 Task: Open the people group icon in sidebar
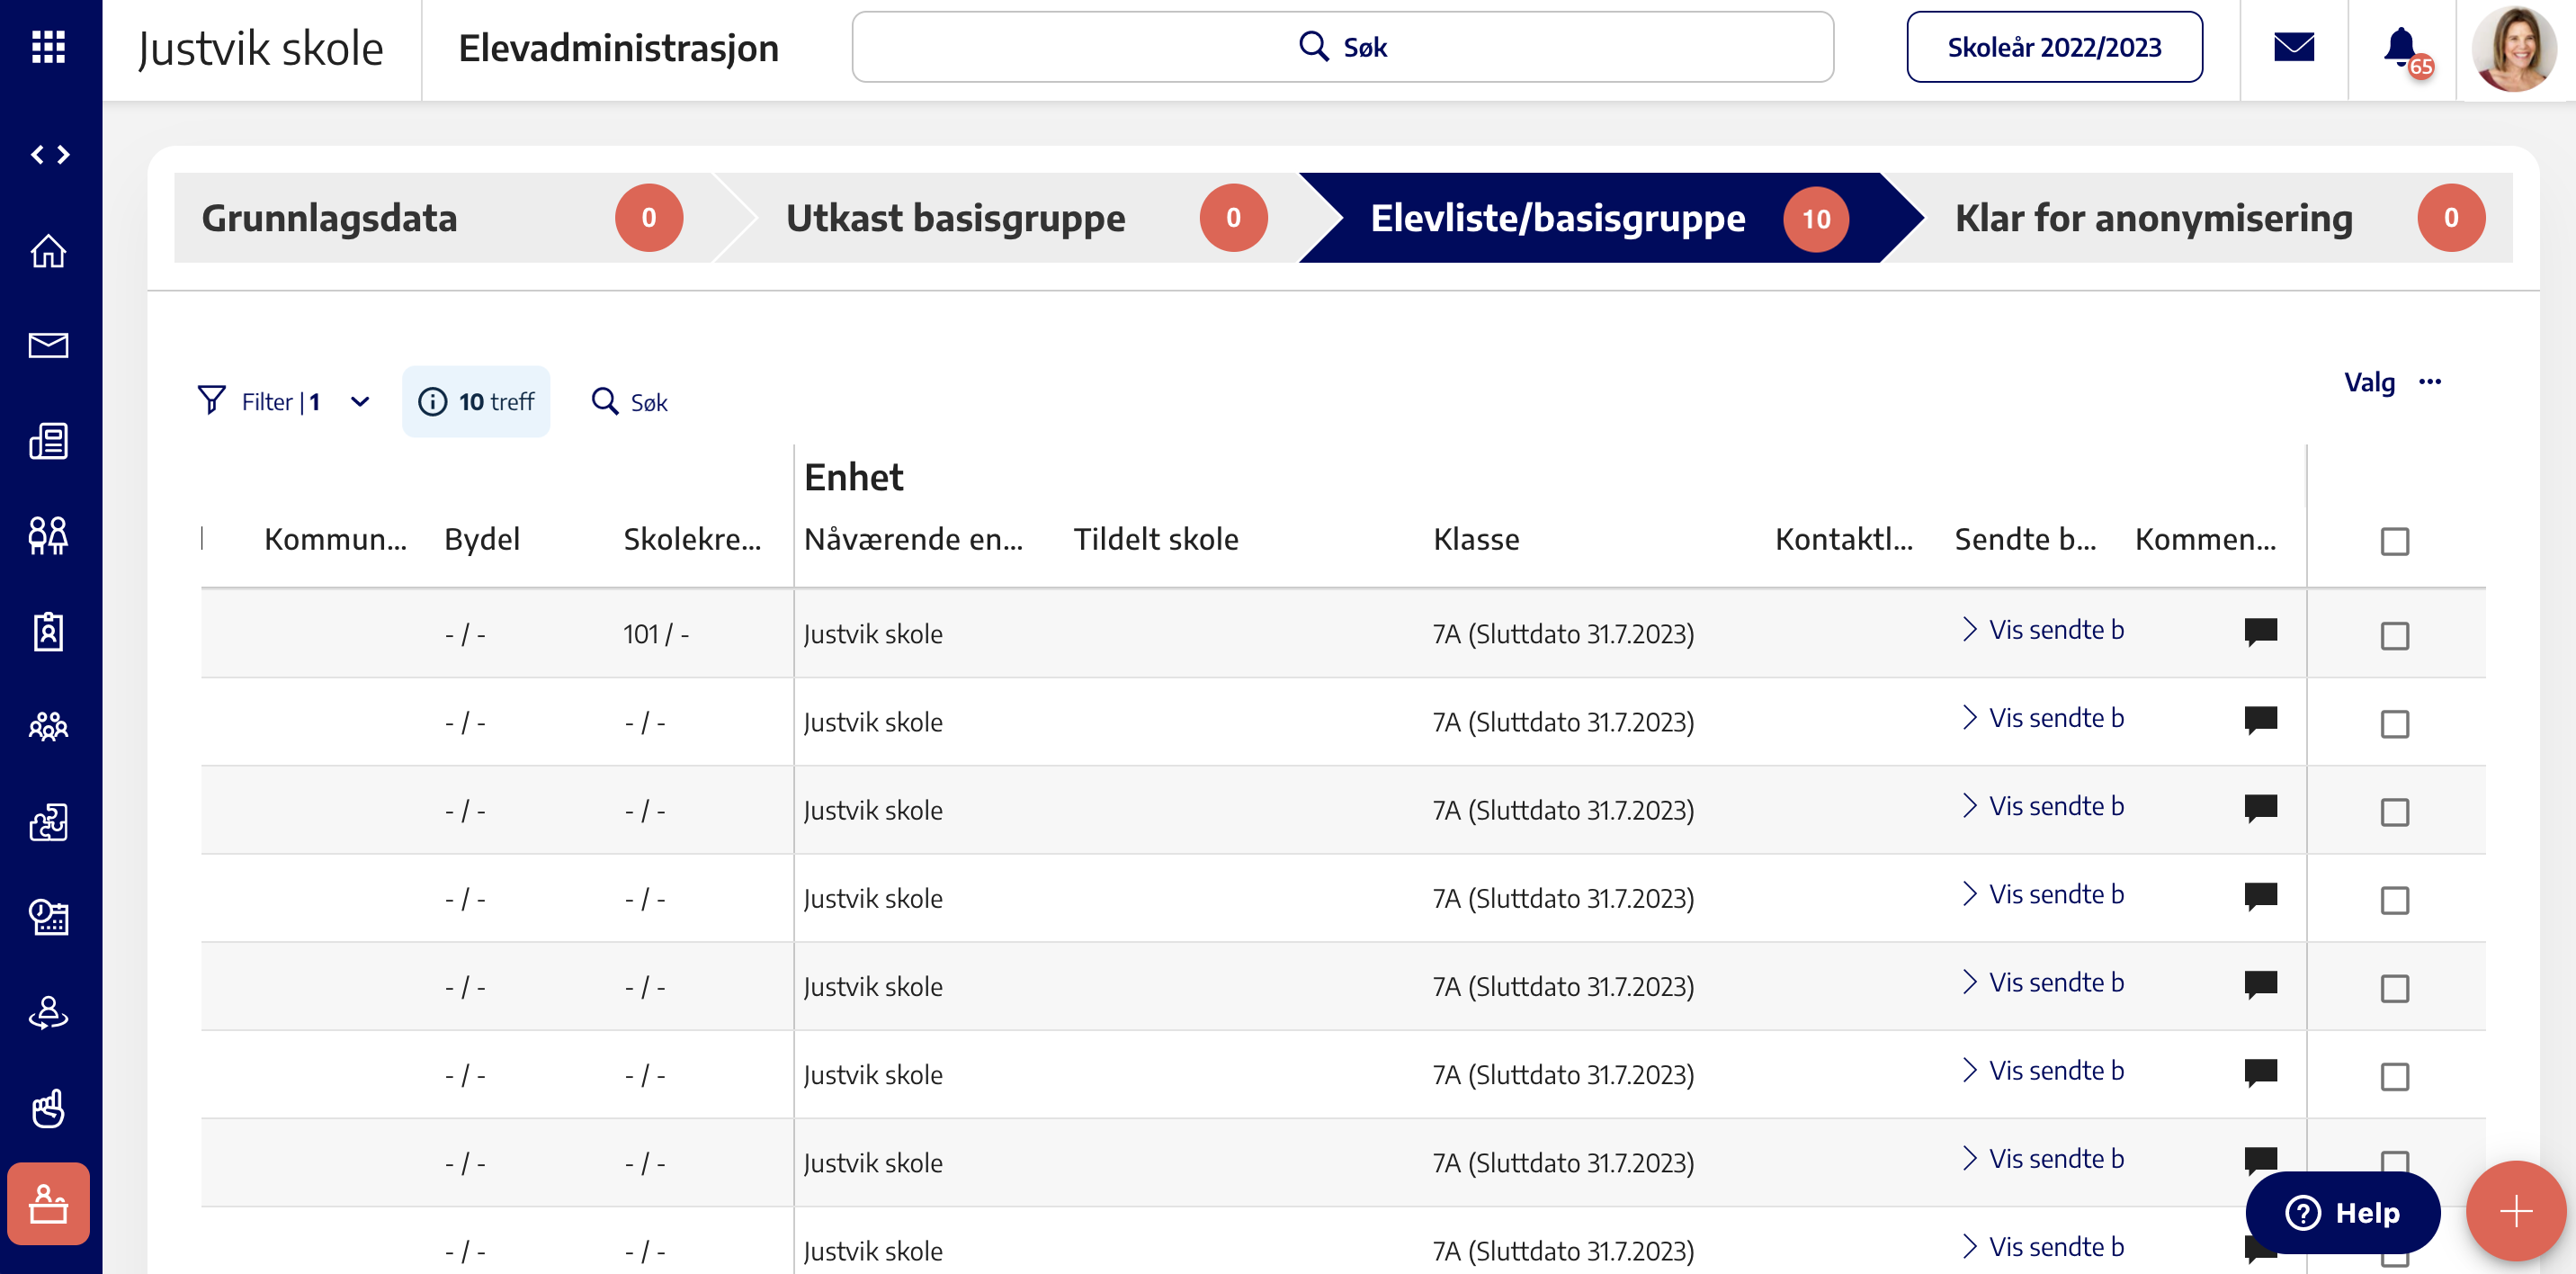click(x=48, y=726)
